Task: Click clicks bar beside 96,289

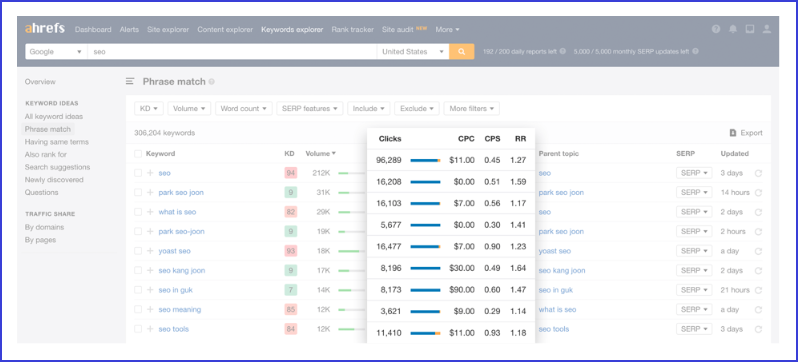Action: pos(425,160)
